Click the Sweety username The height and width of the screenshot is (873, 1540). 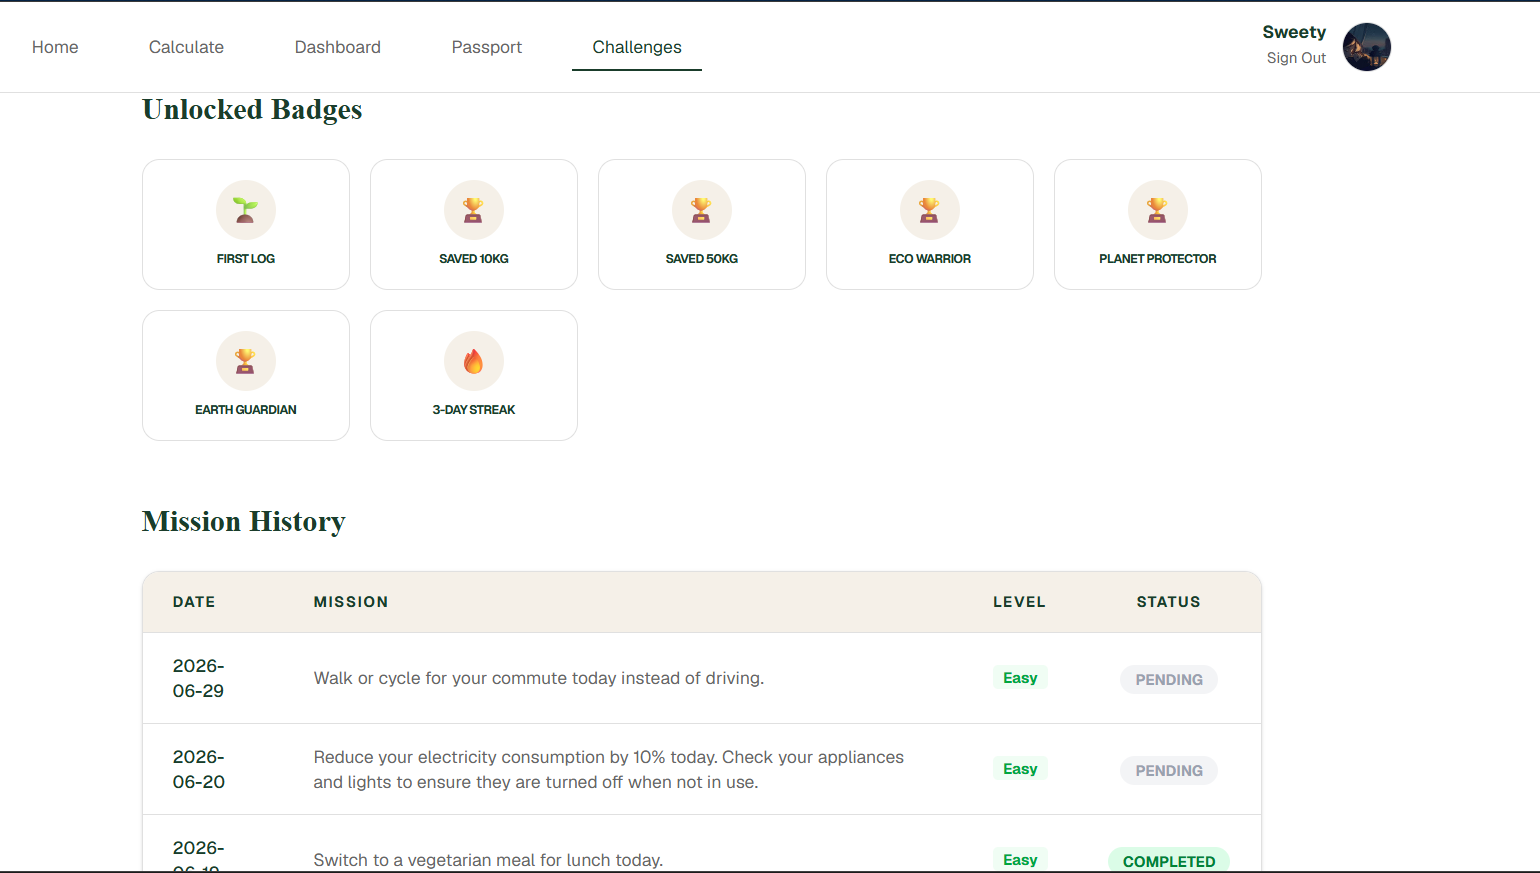1294,32
